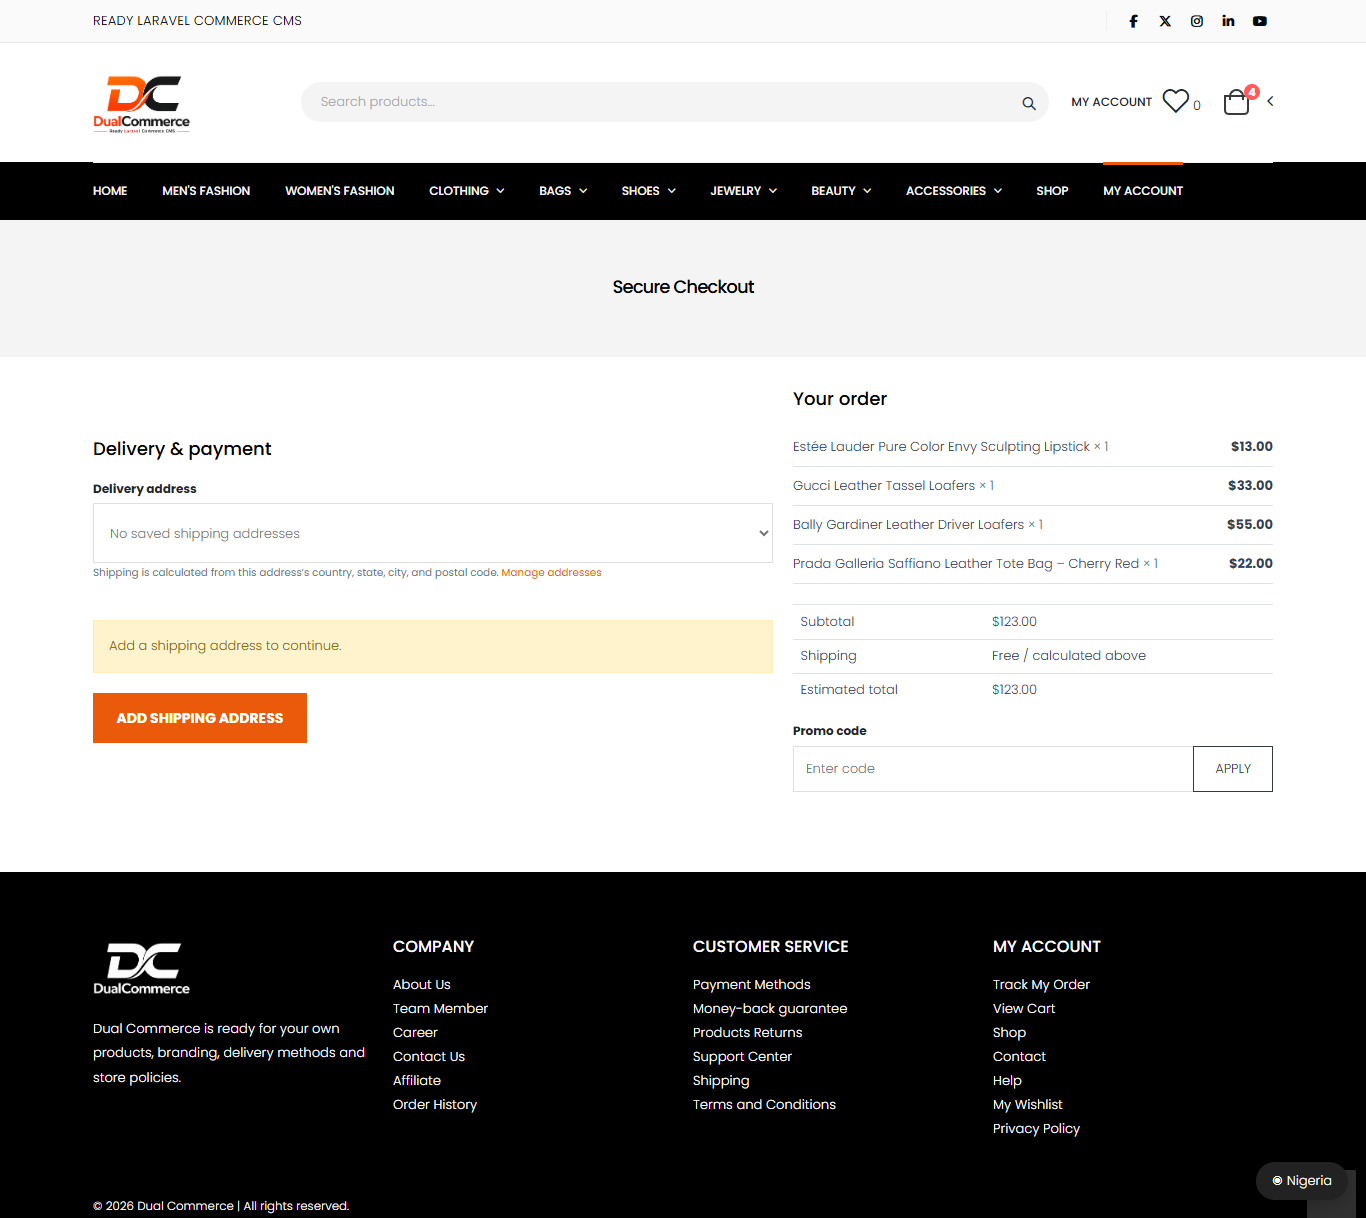The image size is (1366, 1218).
Task: Click the DualCommerce footer logo
Action: point(141,968)
